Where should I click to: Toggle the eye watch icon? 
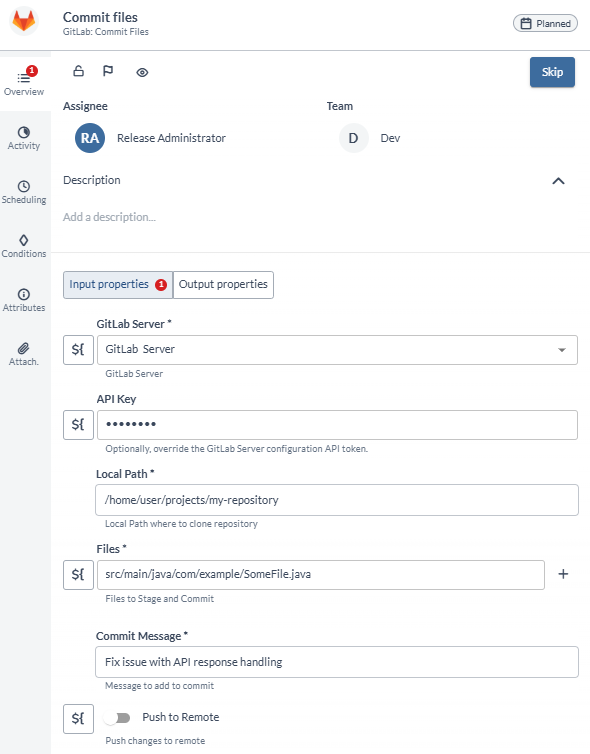point(142,72)
